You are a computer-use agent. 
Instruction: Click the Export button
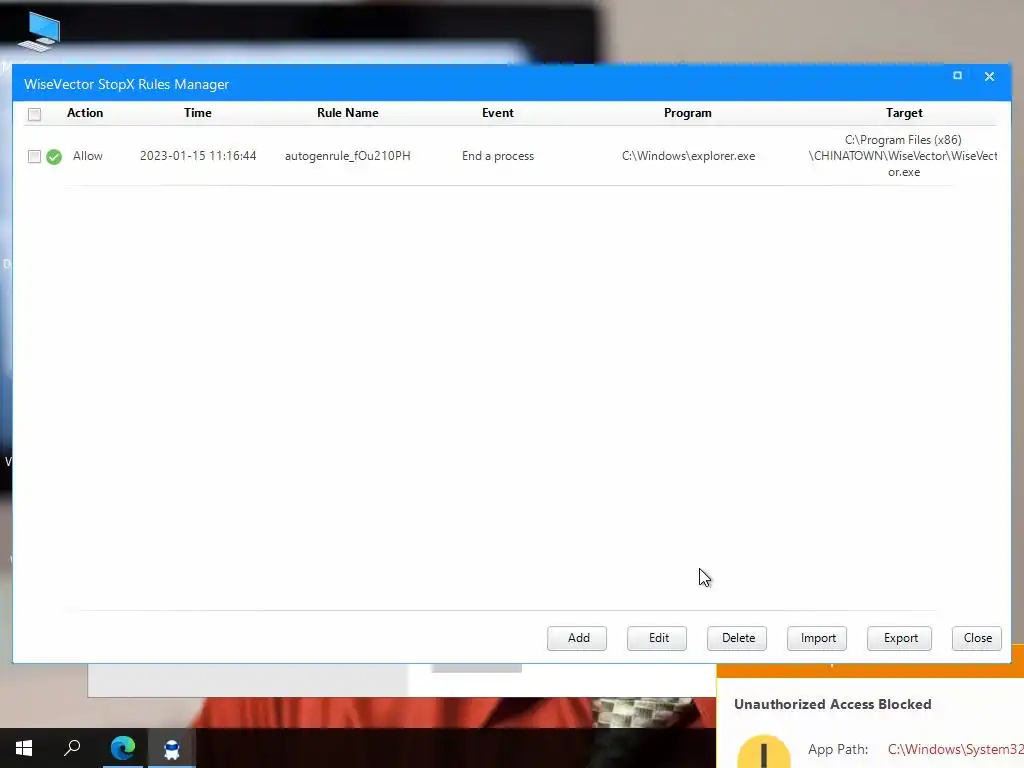tap(900, 638)
